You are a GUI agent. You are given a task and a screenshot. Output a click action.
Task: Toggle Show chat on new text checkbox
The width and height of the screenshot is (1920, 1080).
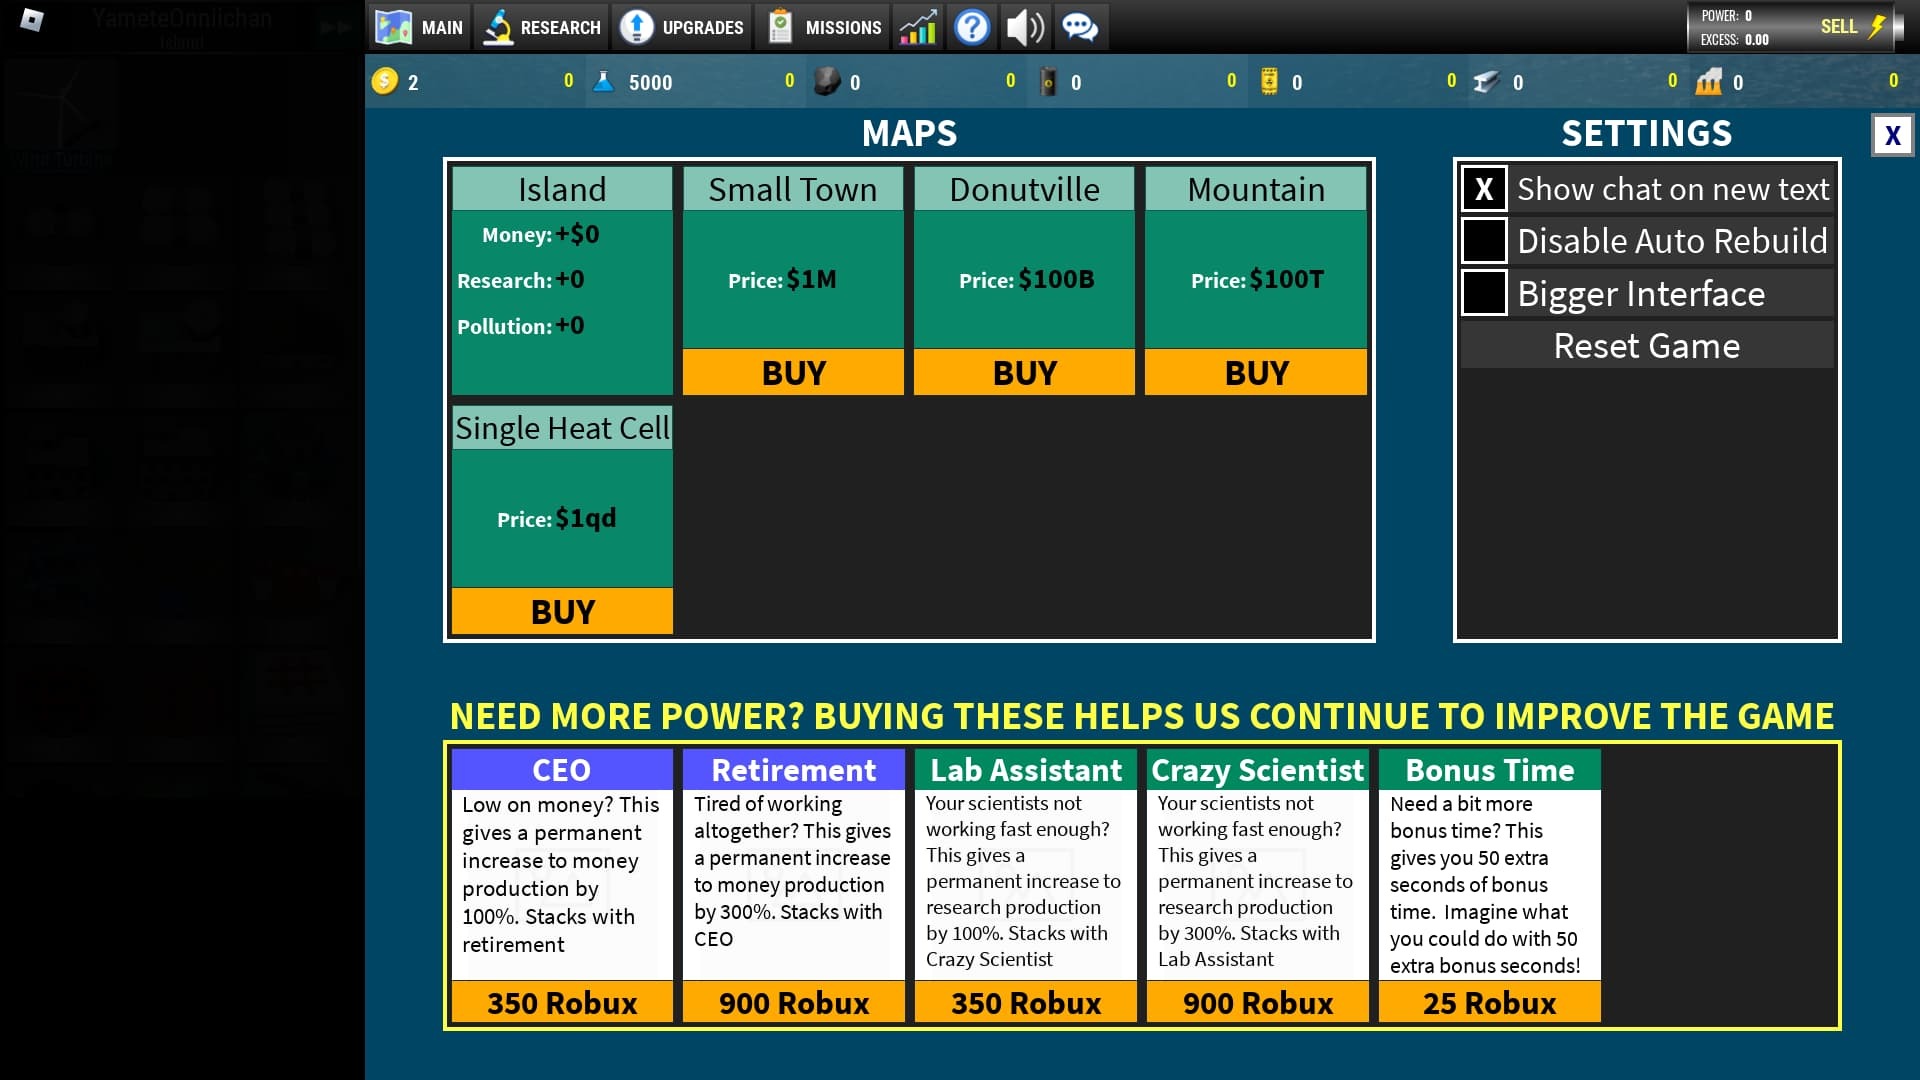click(1484, 189)
